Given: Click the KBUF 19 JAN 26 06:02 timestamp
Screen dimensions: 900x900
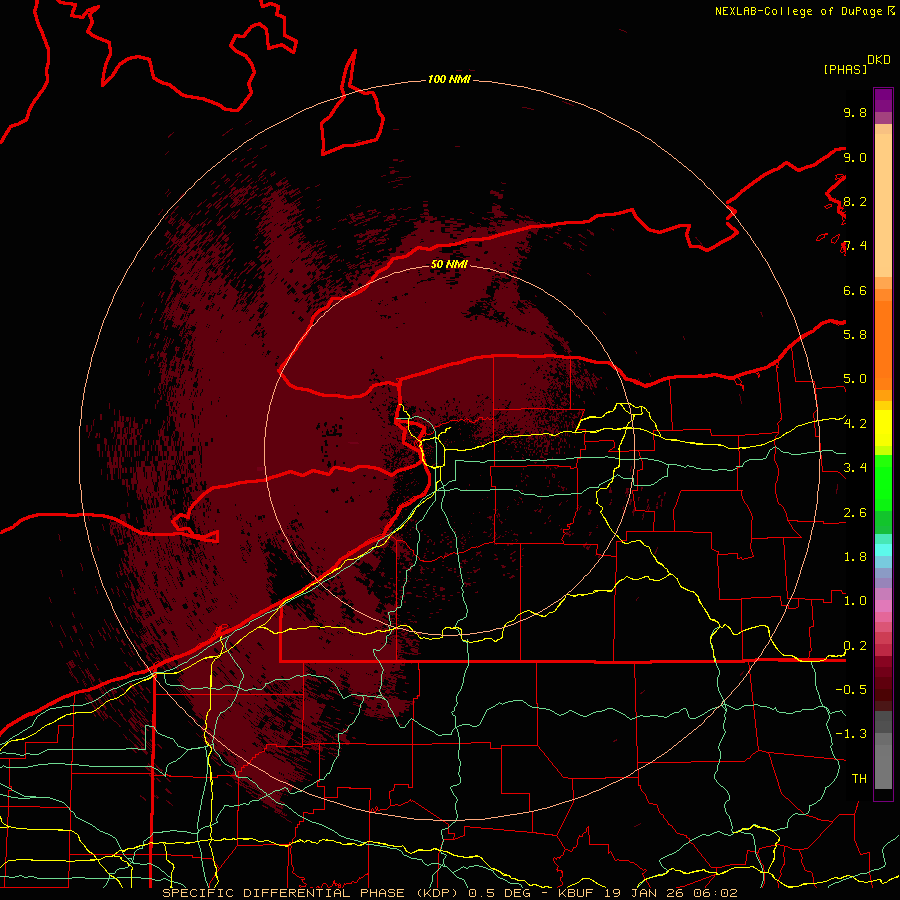Looking at the screenshot, I should tap(647, 893).
